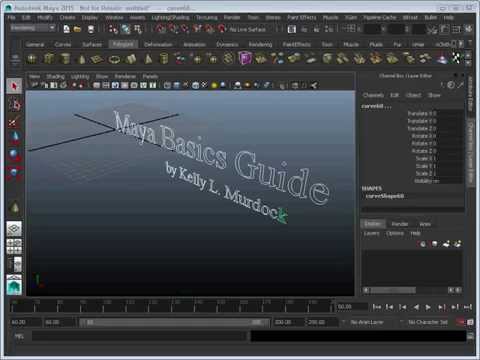
Task: Open the No Character Set dropdown
Action: [427, 322]
